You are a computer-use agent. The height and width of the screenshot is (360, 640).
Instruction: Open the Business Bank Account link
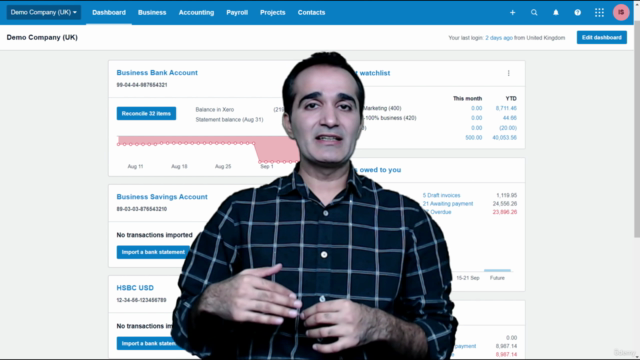(x=157, y=73)
